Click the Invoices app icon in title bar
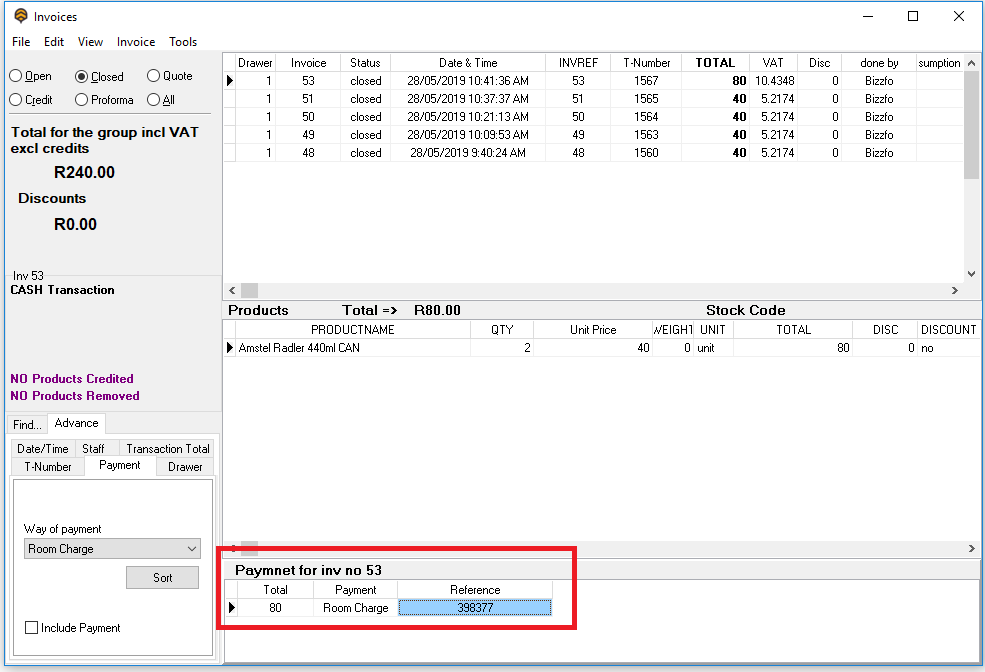985x672 pixels. 20,16
